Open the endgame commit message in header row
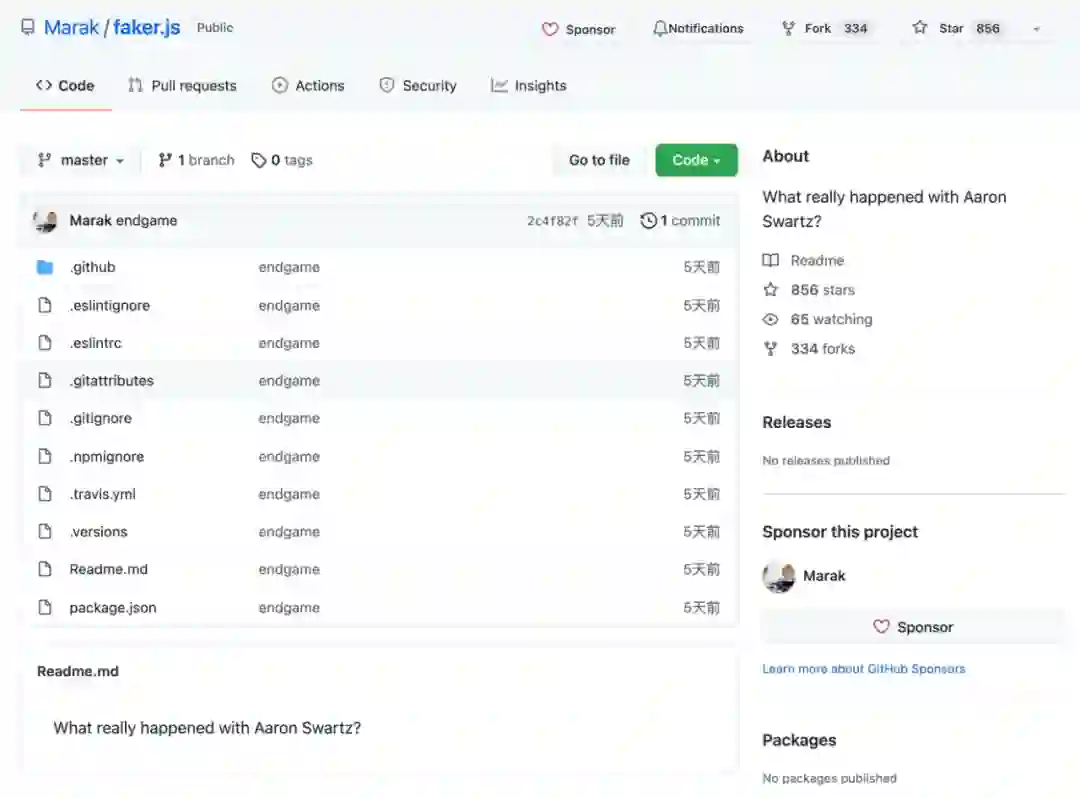Viewport: 1080px width, 797px height. click(x=146, y=220)
